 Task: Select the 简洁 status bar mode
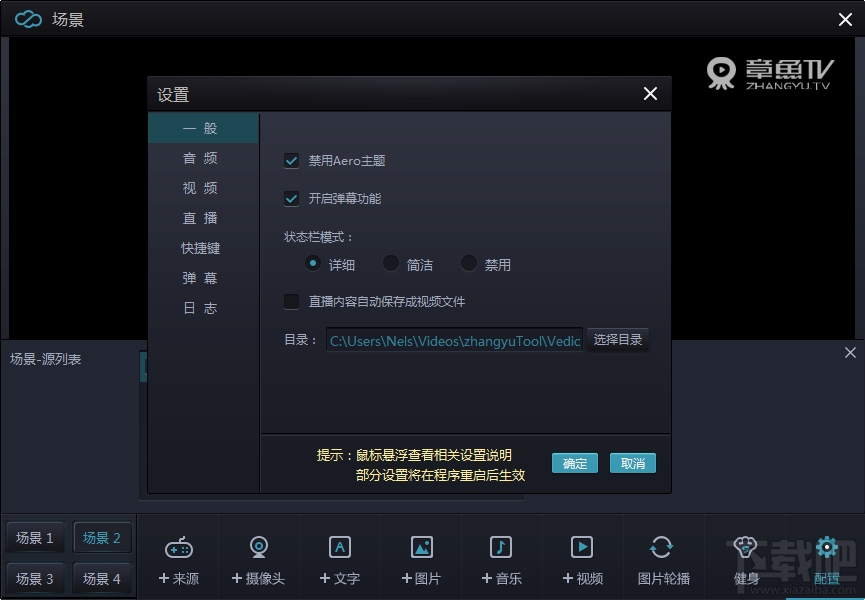pos(392,263)
